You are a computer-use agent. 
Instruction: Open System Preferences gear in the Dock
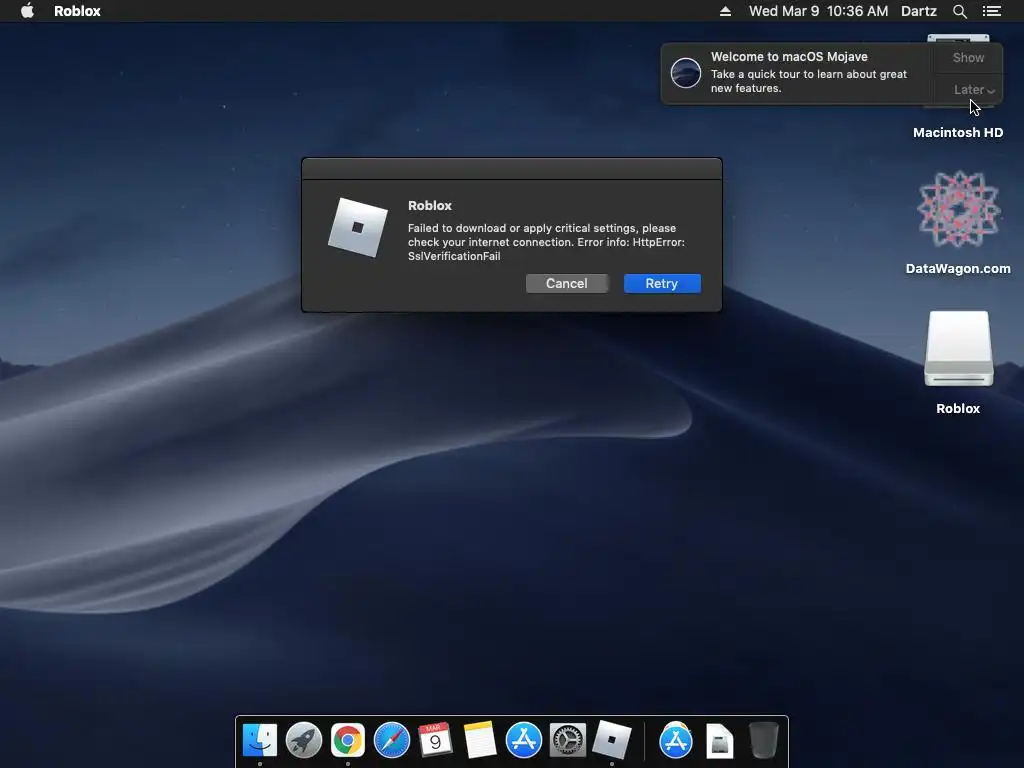[x=567, y=740]
